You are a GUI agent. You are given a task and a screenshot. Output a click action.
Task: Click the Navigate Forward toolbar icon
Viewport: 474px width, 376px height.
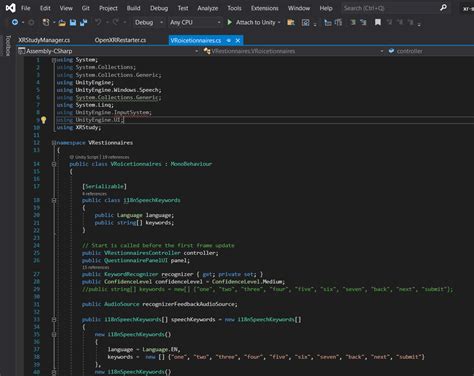click(x=31, y=22)
